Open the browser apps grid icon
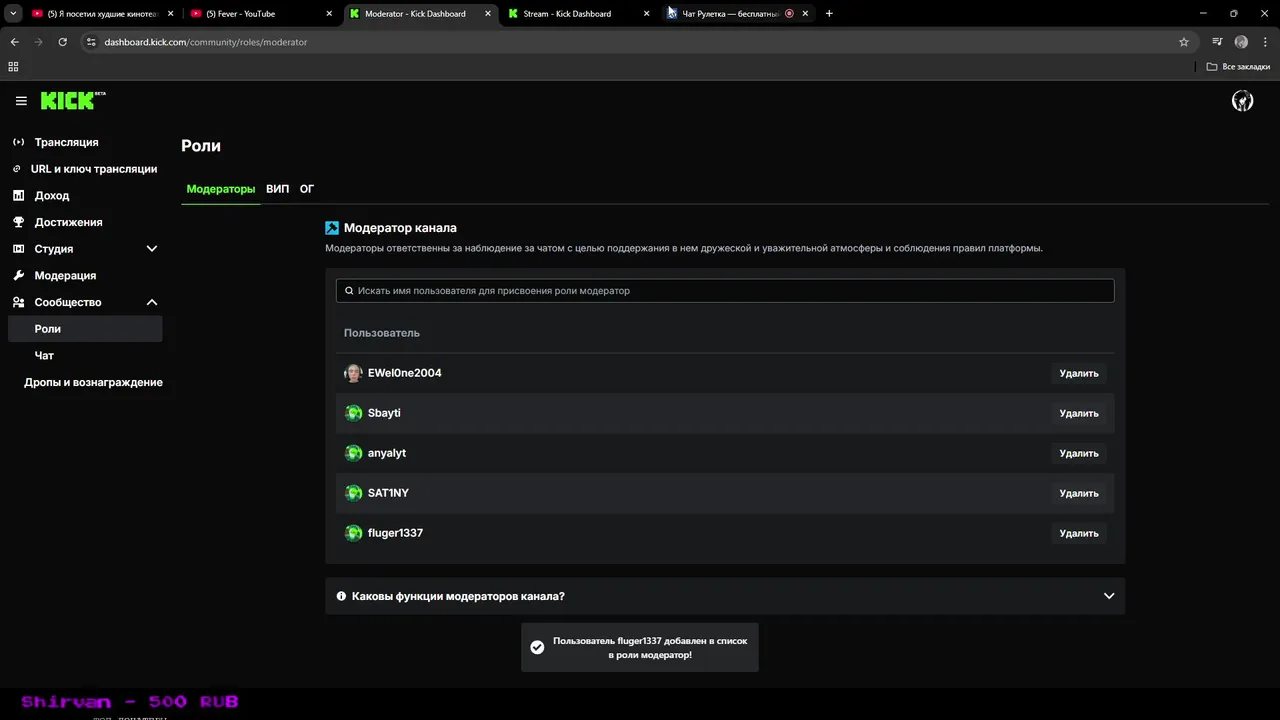The height and width of the screenshot is (720, 1280). [13, 67]
